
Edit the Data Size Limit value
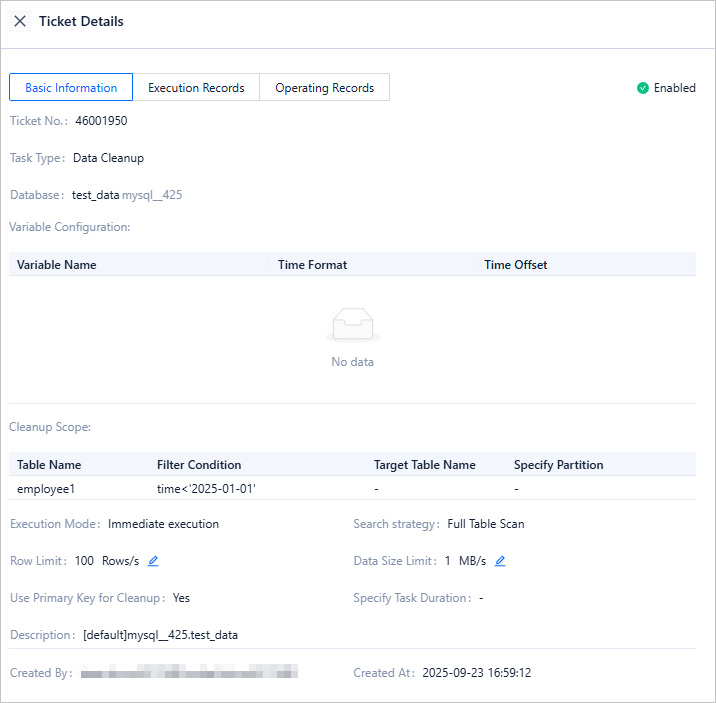[500, 561]
